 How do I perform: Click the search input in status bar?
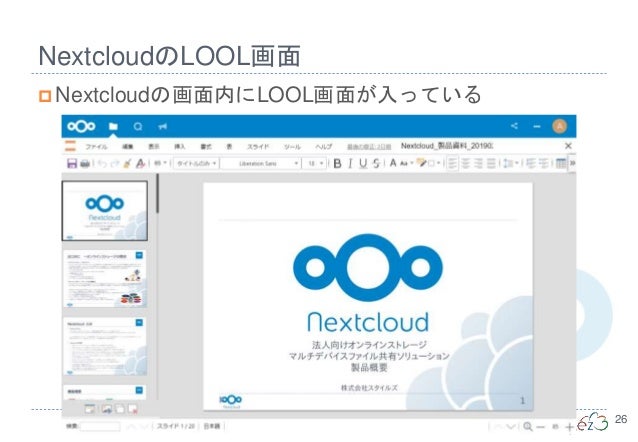pos(100,427)
